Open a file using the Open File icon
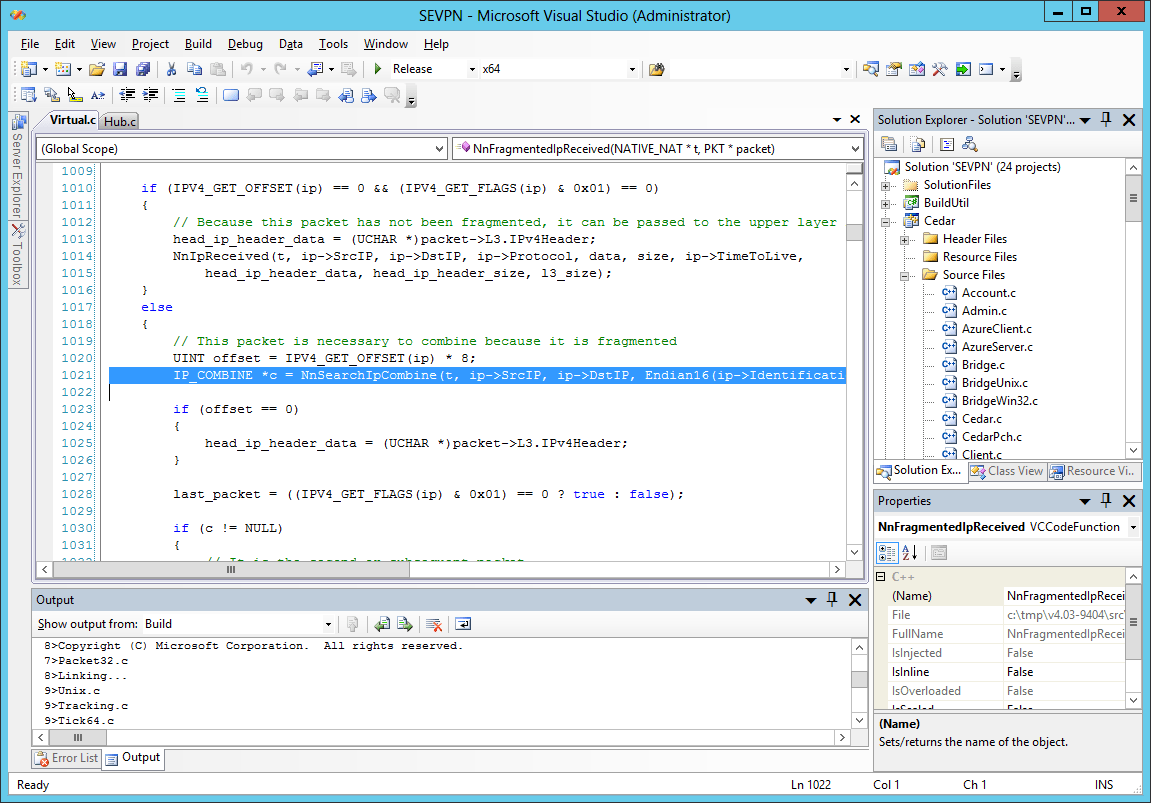The height and width of the screenshot is (803, 1152). point(97,69)
